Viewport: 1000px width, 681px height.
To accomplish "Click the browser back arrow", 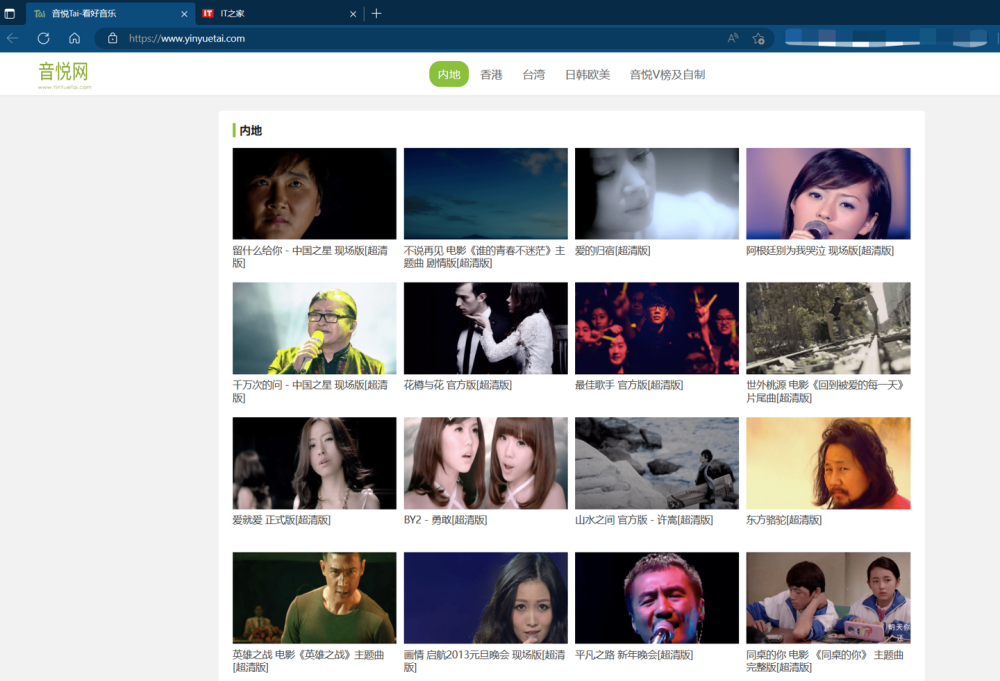I will [12, 38].
